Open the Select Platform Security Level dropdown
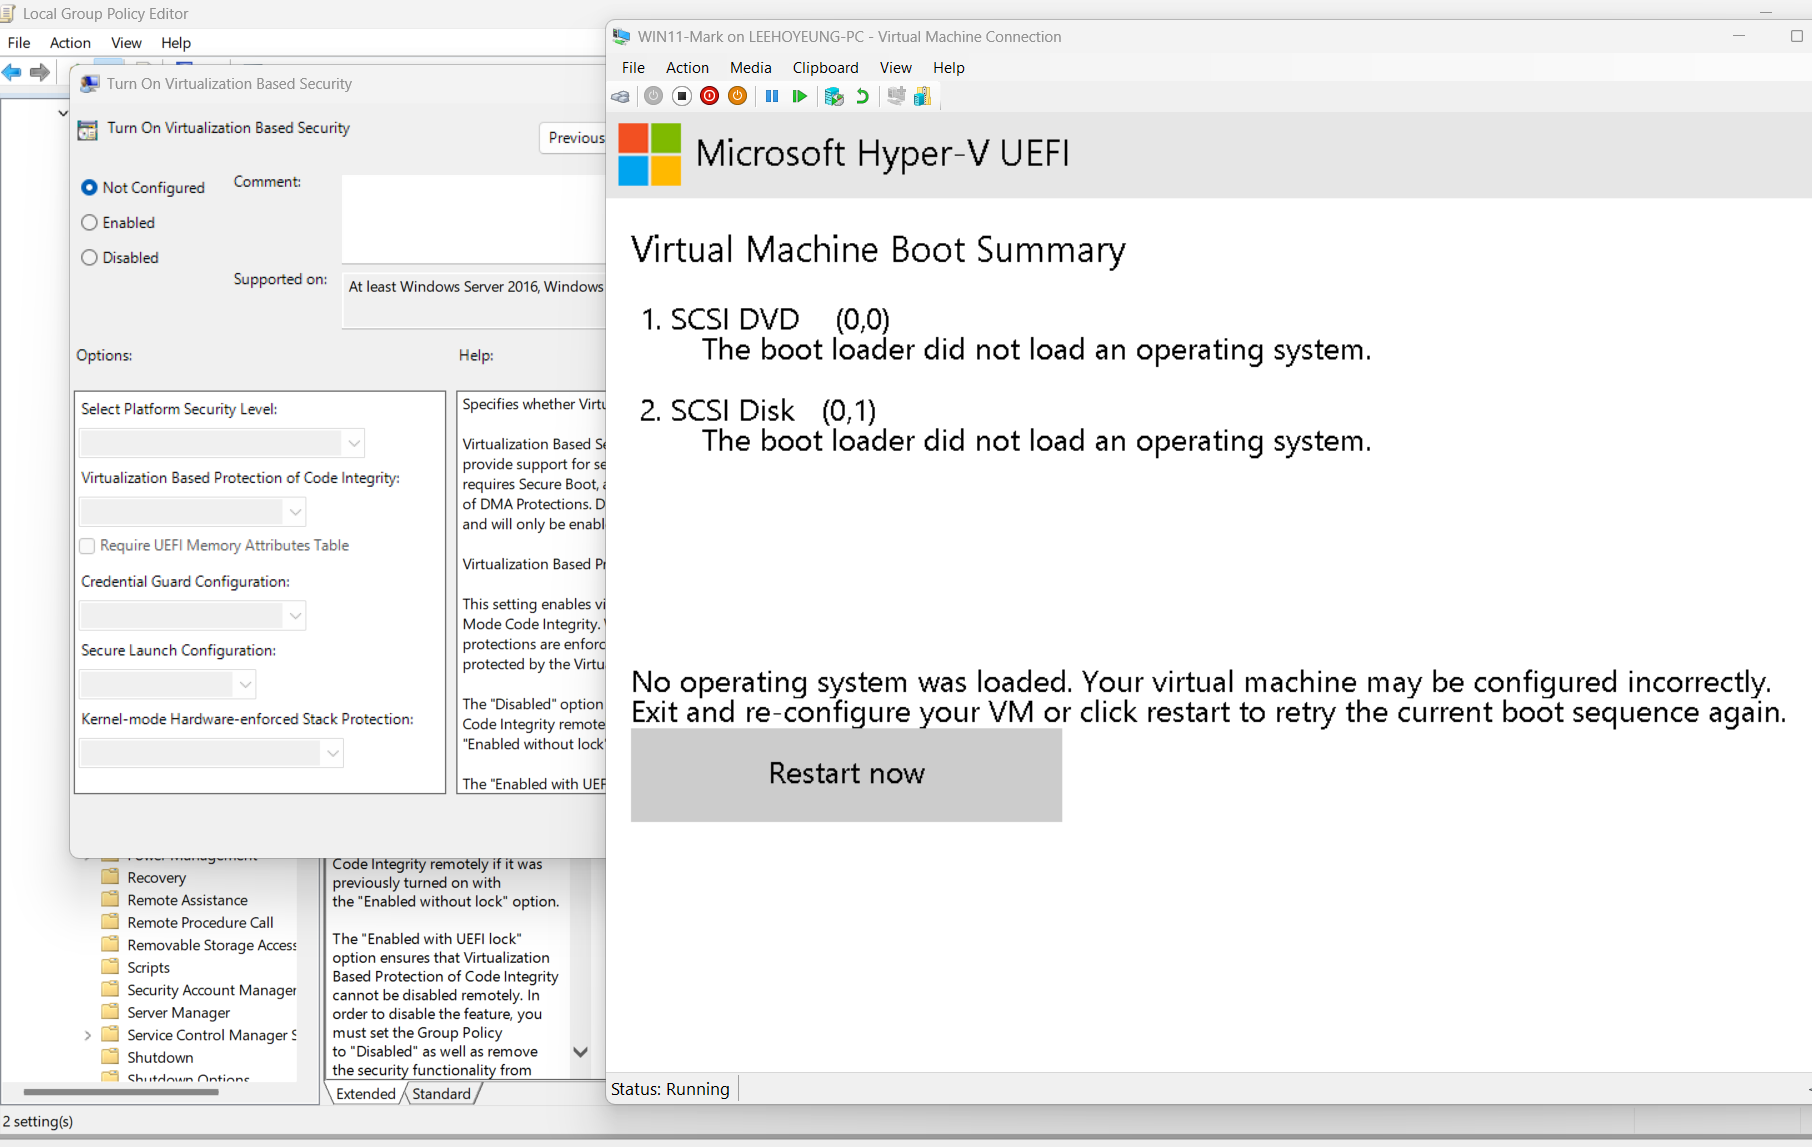Screen dimensions: 1812x1147 pos(352,442)
